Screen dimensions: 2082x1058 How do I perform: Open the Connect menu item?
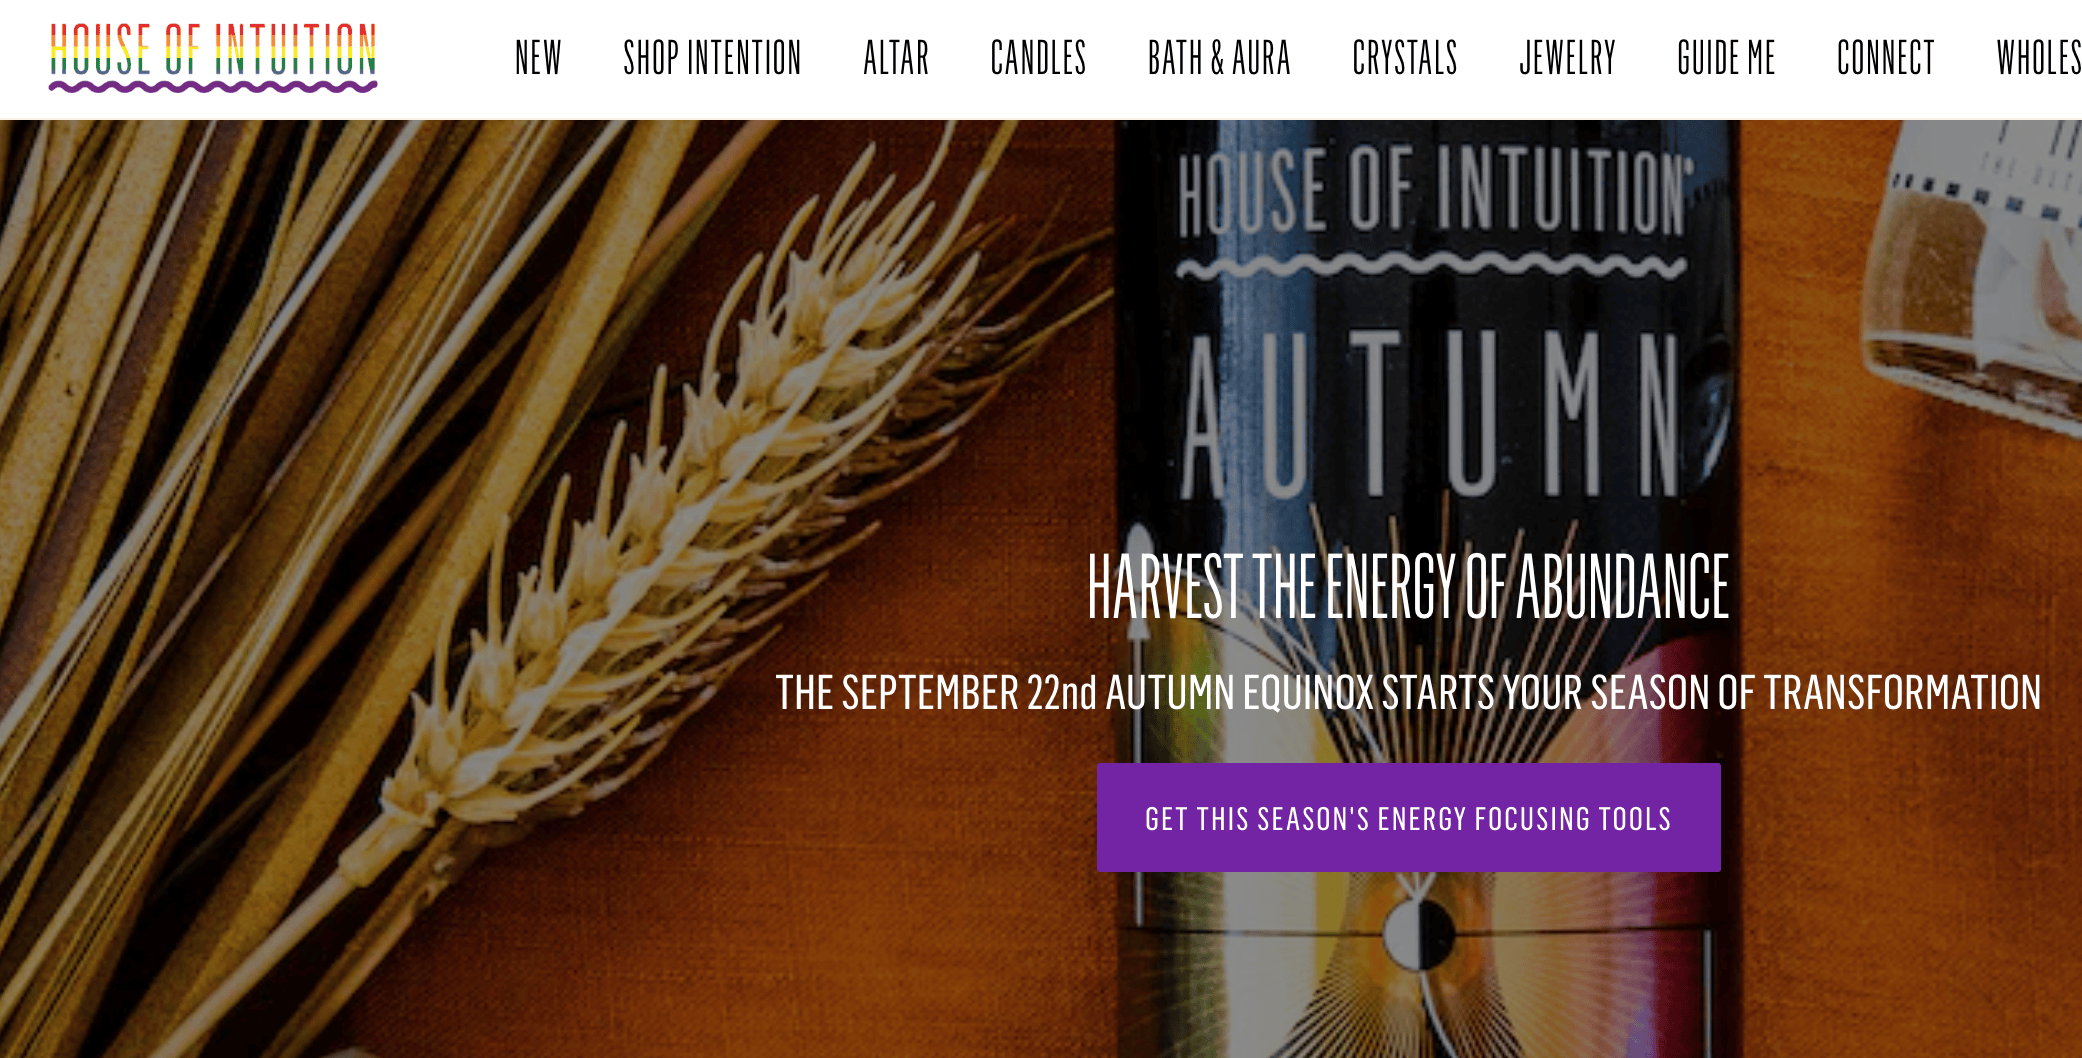click(x=1886, y=58)
